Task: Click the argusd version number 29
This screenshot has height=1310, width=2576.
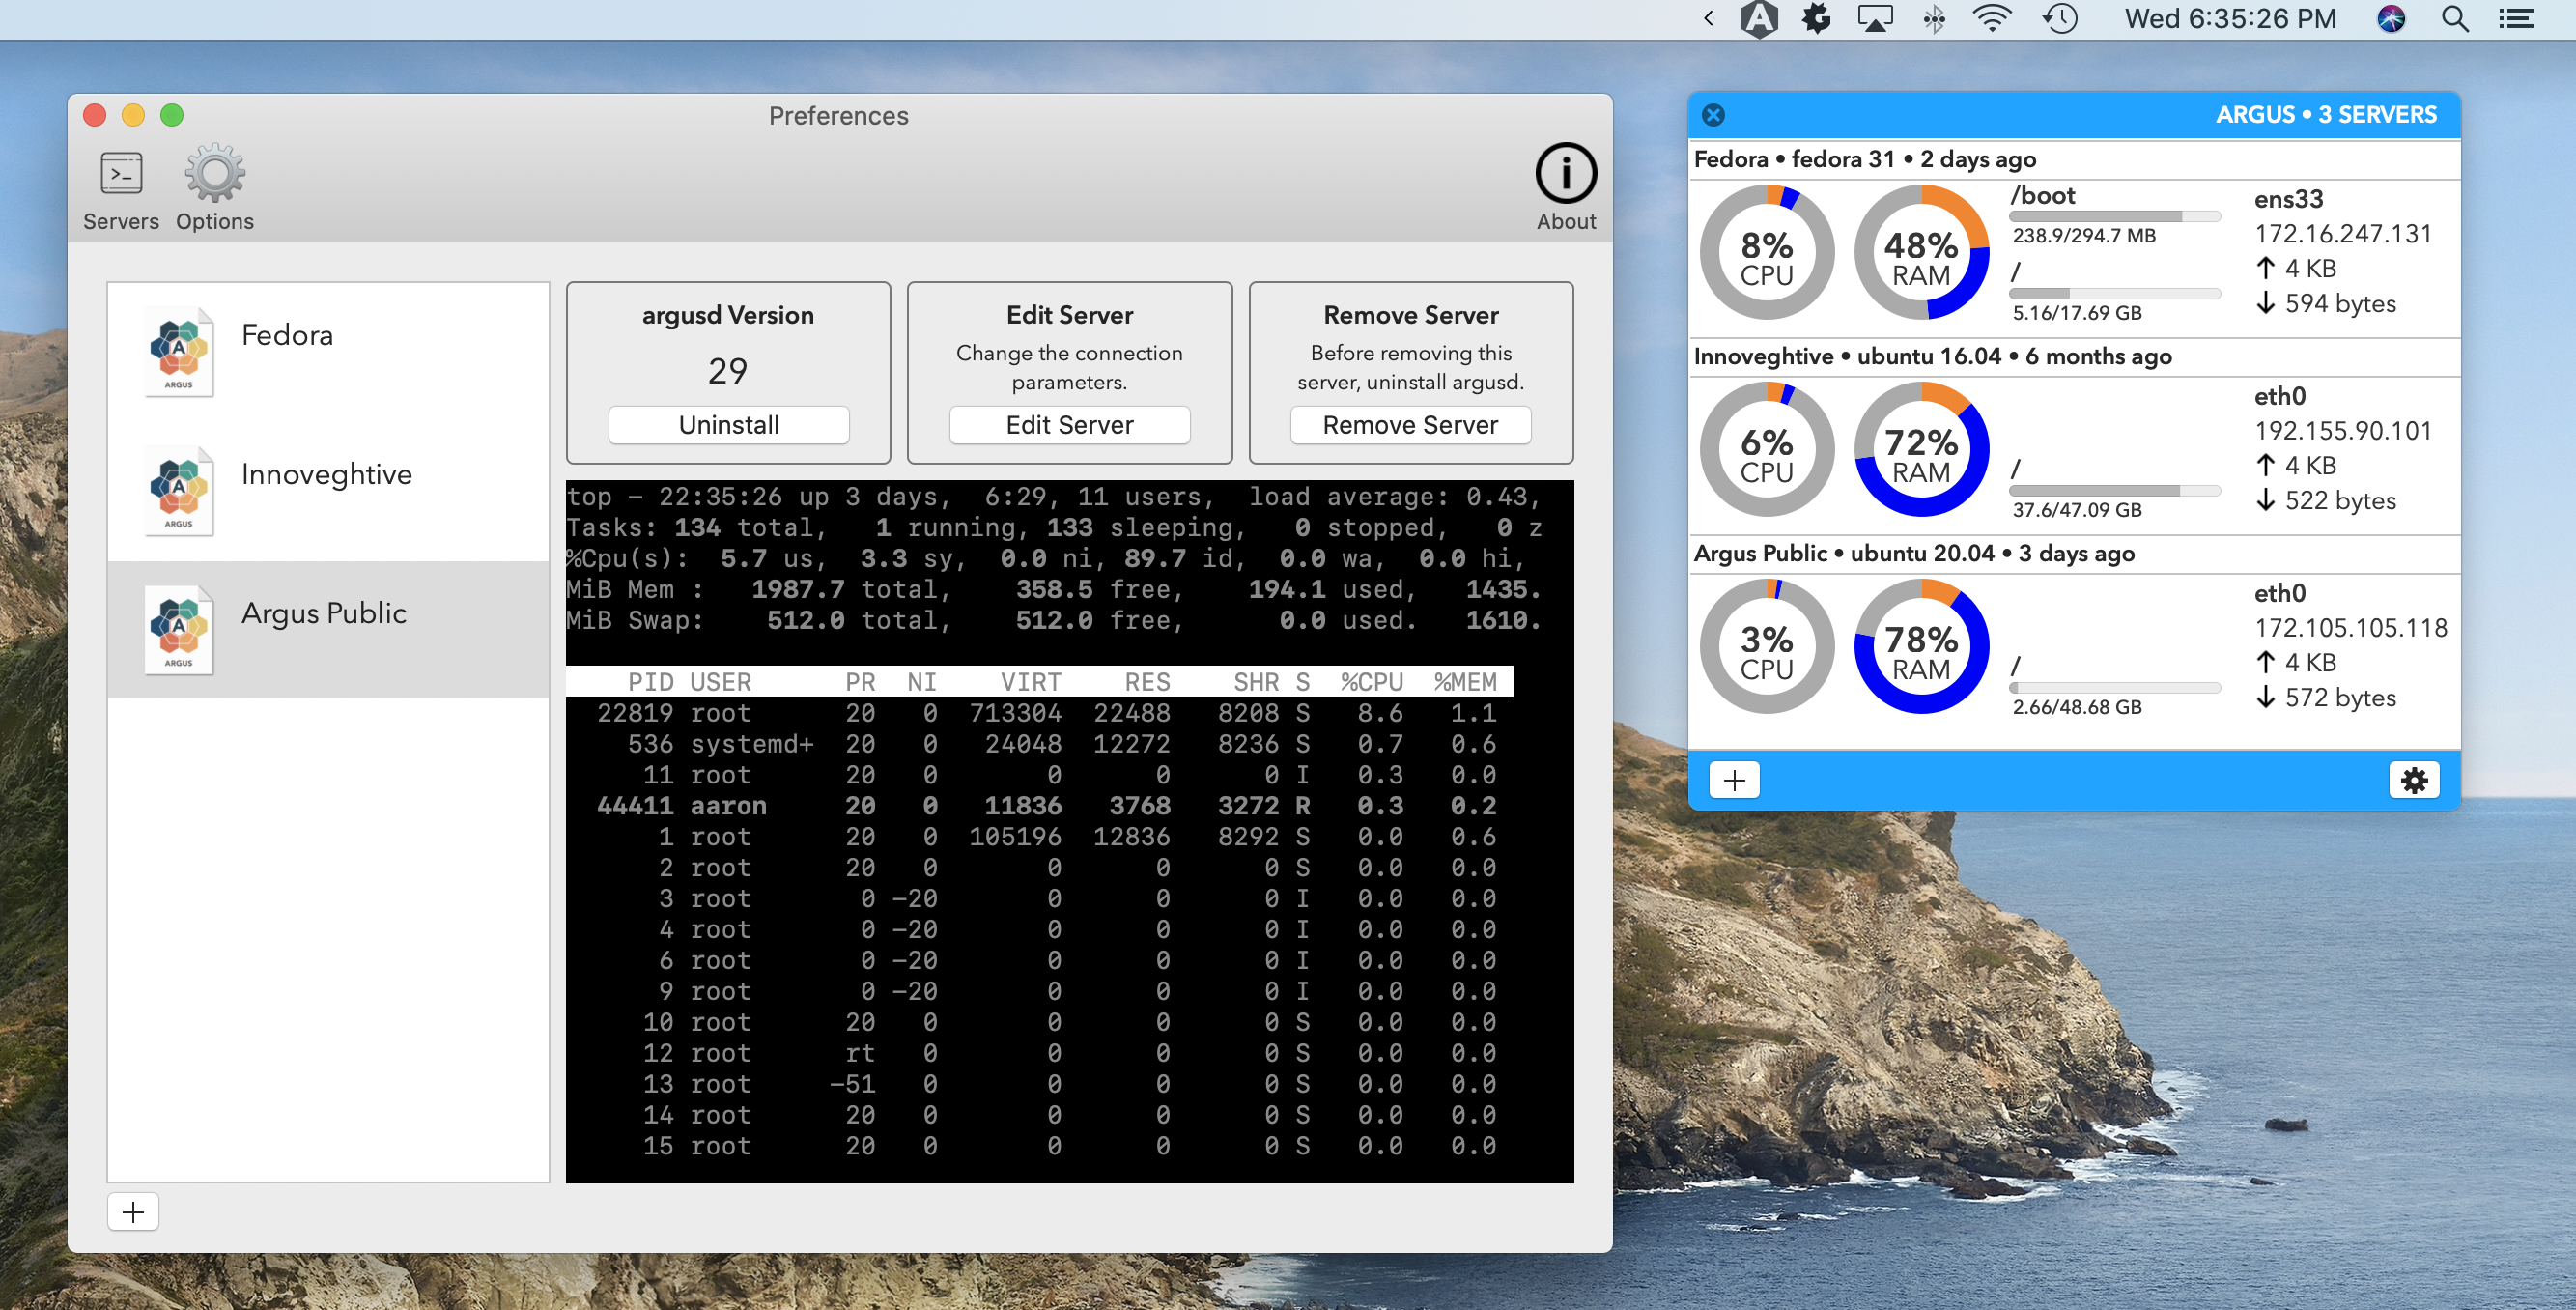Action: 727,371
